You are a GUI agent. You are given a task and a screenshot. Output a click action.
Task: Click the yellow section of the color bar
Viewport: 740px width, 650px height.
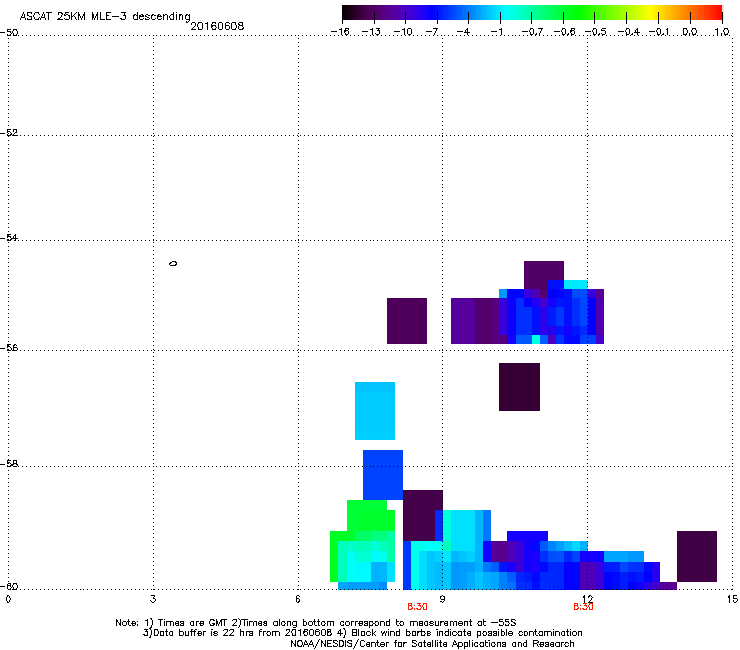click(x=649, y=13)
